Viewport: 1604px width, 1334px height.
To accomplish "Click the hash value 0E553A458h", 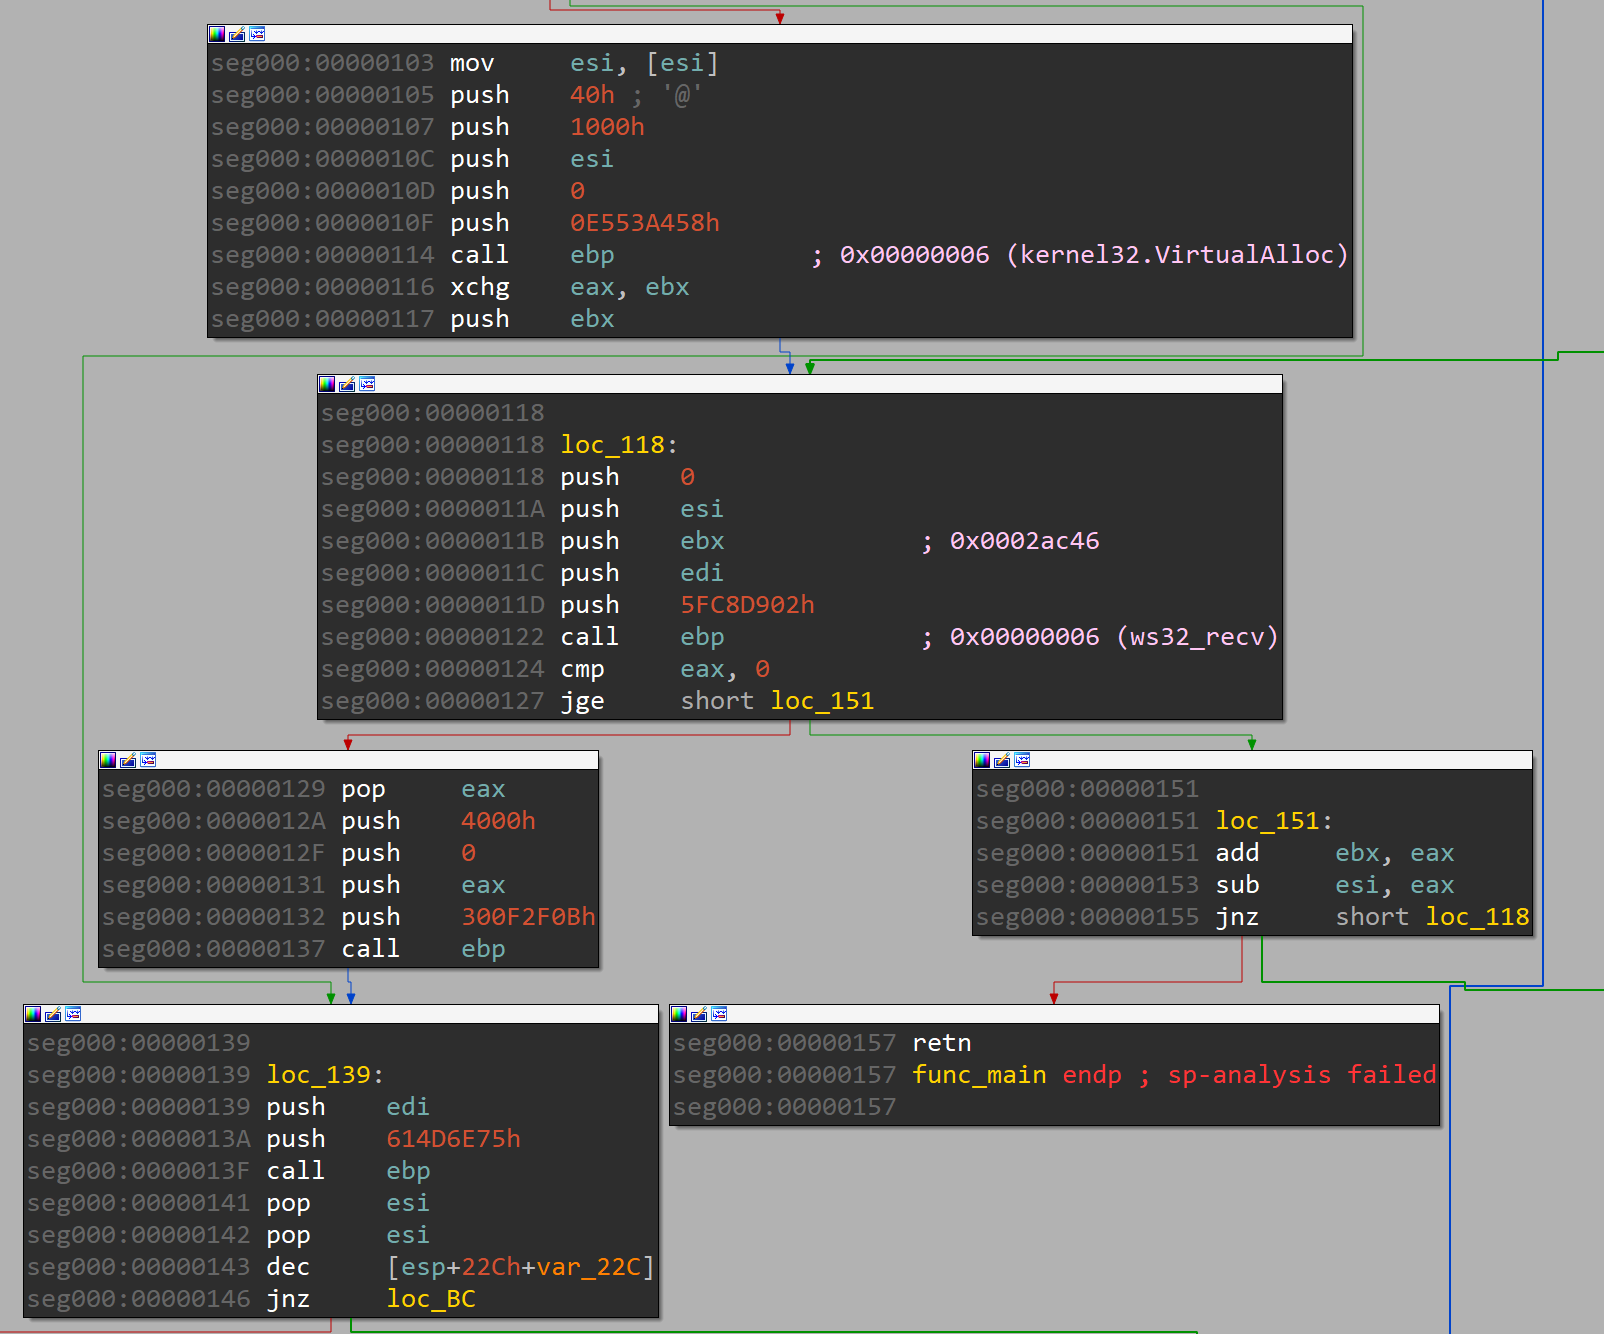I will pyautogui.click(x=645, y=223).
